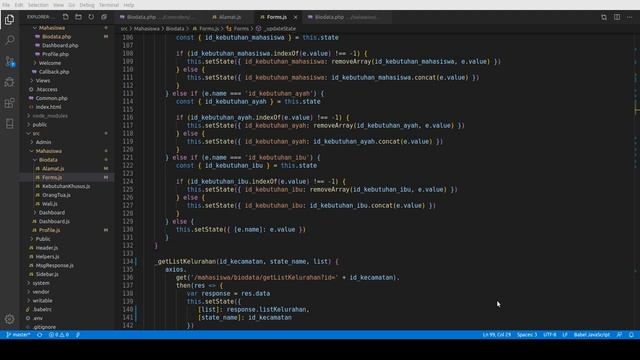
Task: Open Edit menu
Action: tap(19, 5)
